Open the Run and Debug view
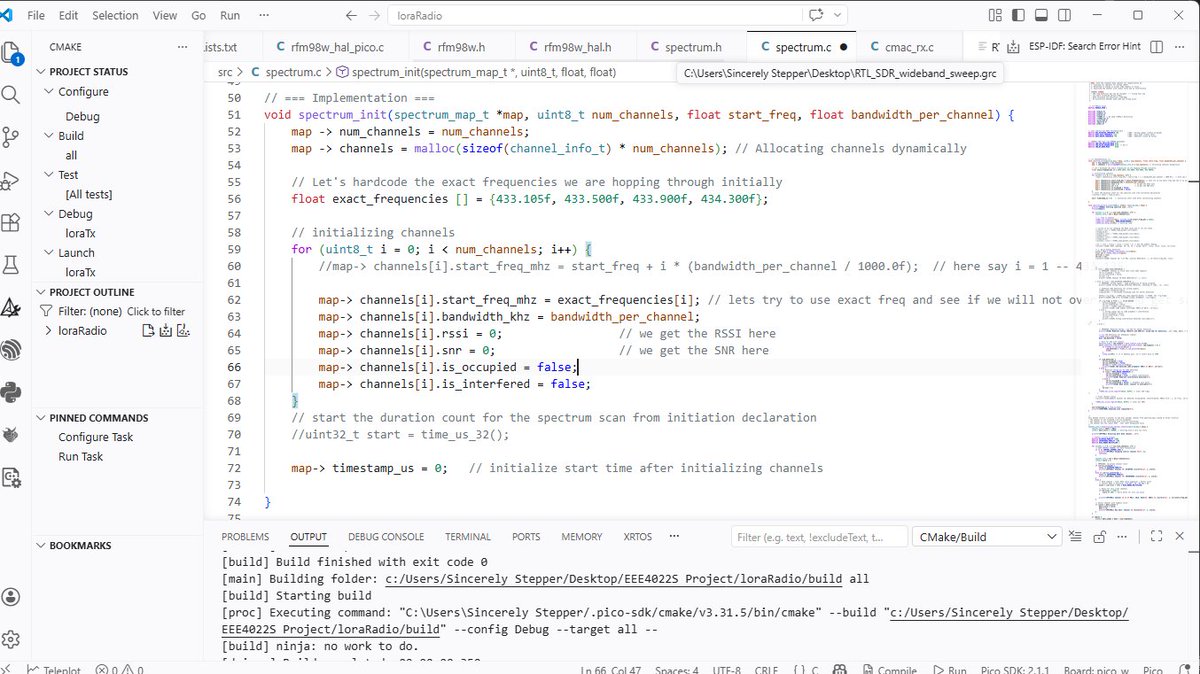 click(11, 181)
